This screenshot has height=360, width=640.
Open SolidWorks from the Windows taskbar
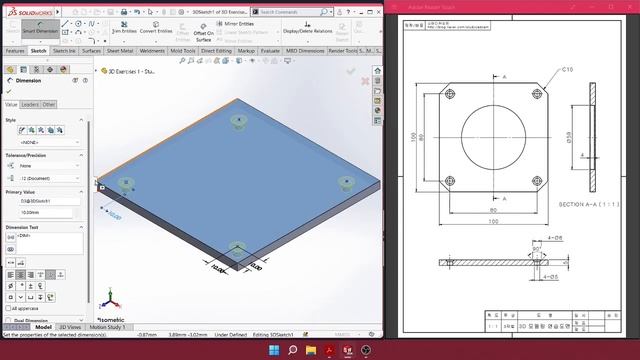coord(348,350)
